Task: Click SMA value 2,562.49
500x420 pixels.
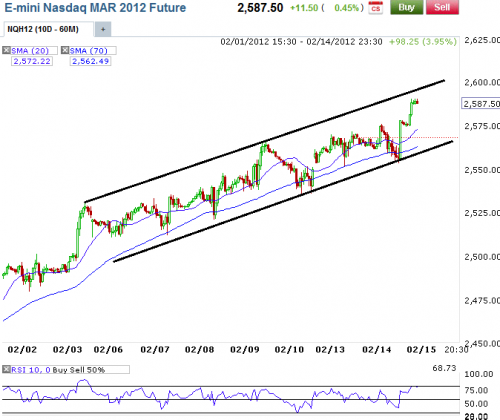Action: coord(90,61)
